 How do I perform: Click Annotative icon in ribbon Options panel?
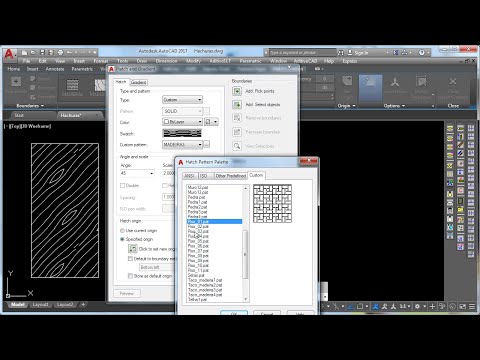pos(395,82)
